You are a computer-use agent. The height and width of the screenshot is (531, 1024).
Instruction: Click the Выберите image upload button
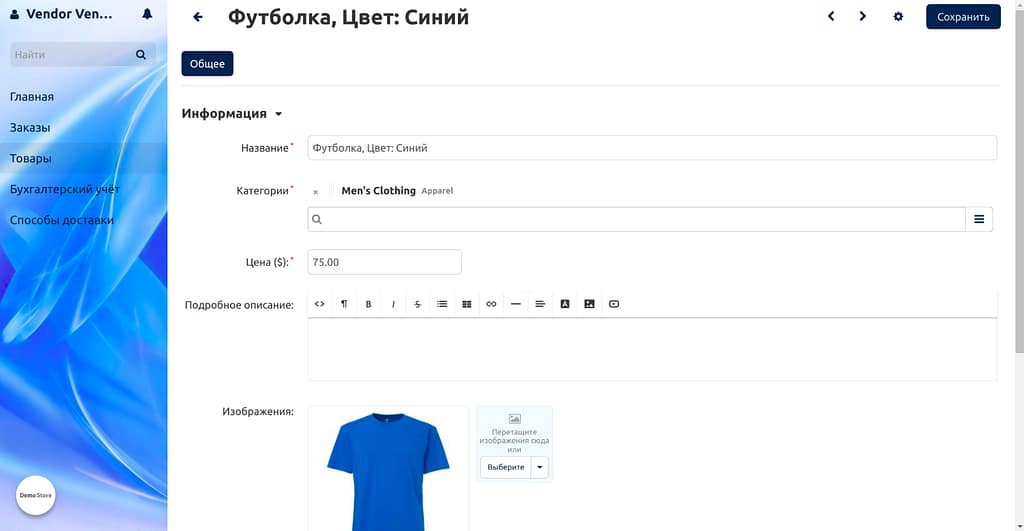[x=505, y=467]
